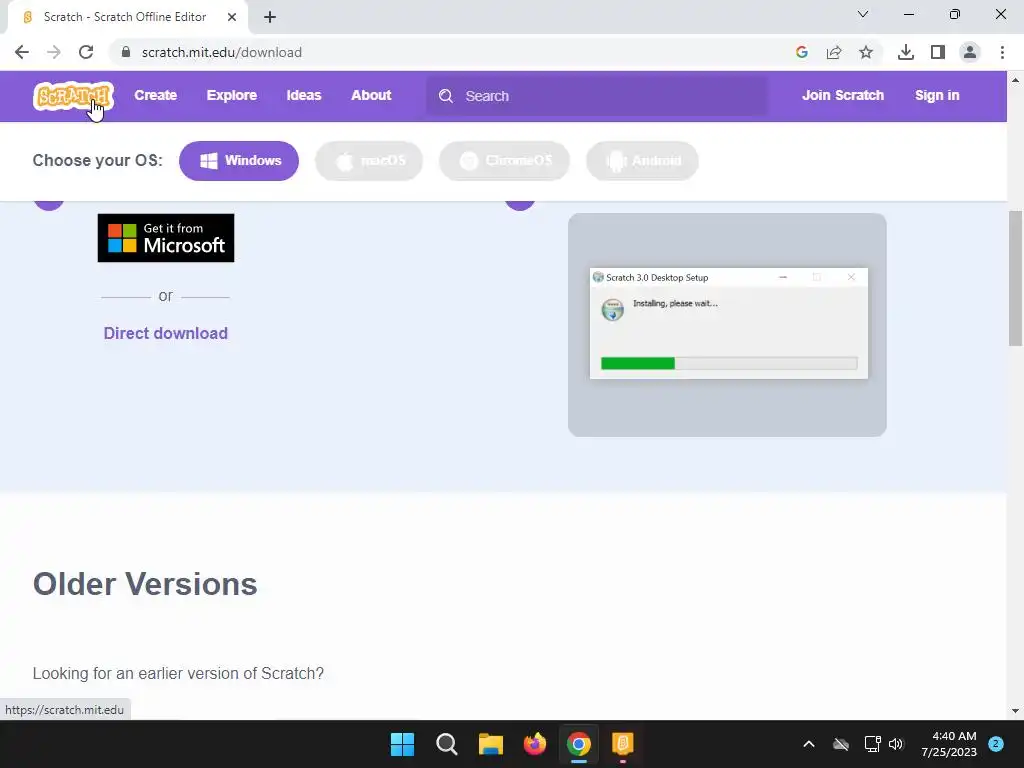
Task: Click the page vertical scrollbar thumb
Action: click(1015, 279)
